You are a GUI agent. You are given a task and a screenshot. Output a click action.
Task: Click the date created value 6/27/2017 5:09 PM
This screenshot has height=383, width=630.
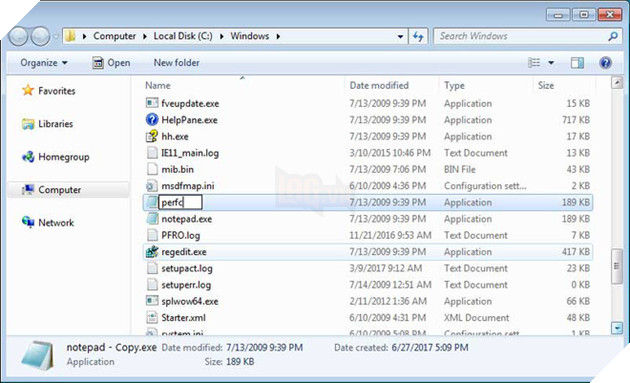tap(430, 347)
